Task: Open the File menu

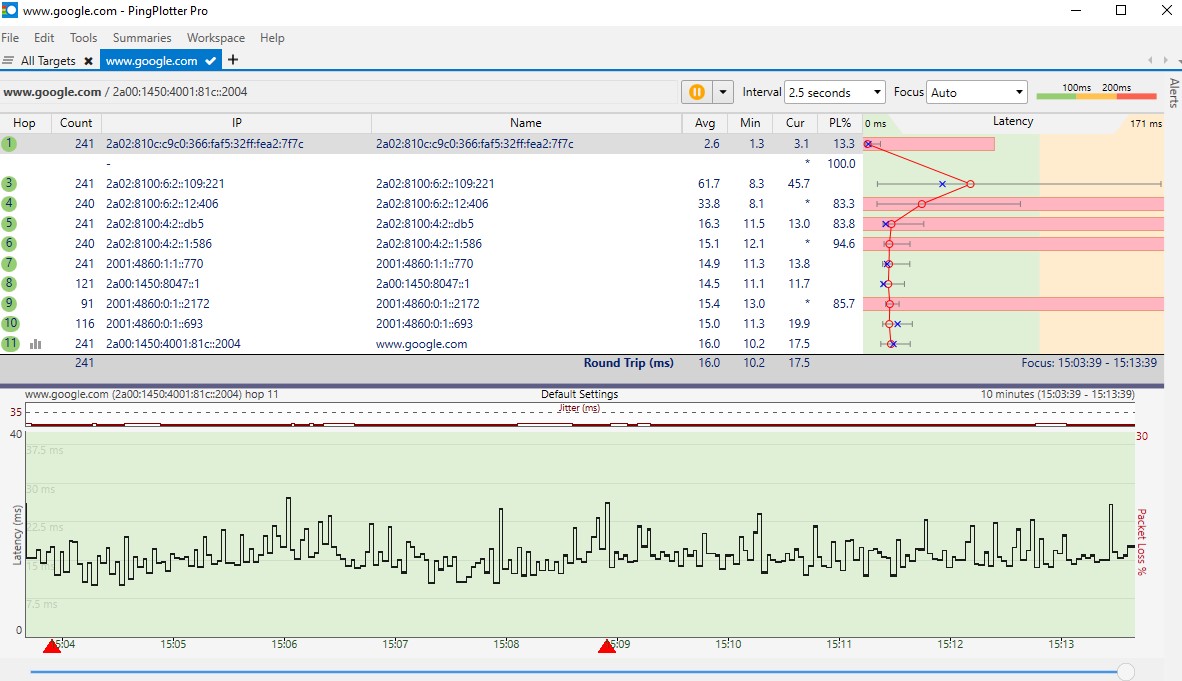Action: coord(10,38)
